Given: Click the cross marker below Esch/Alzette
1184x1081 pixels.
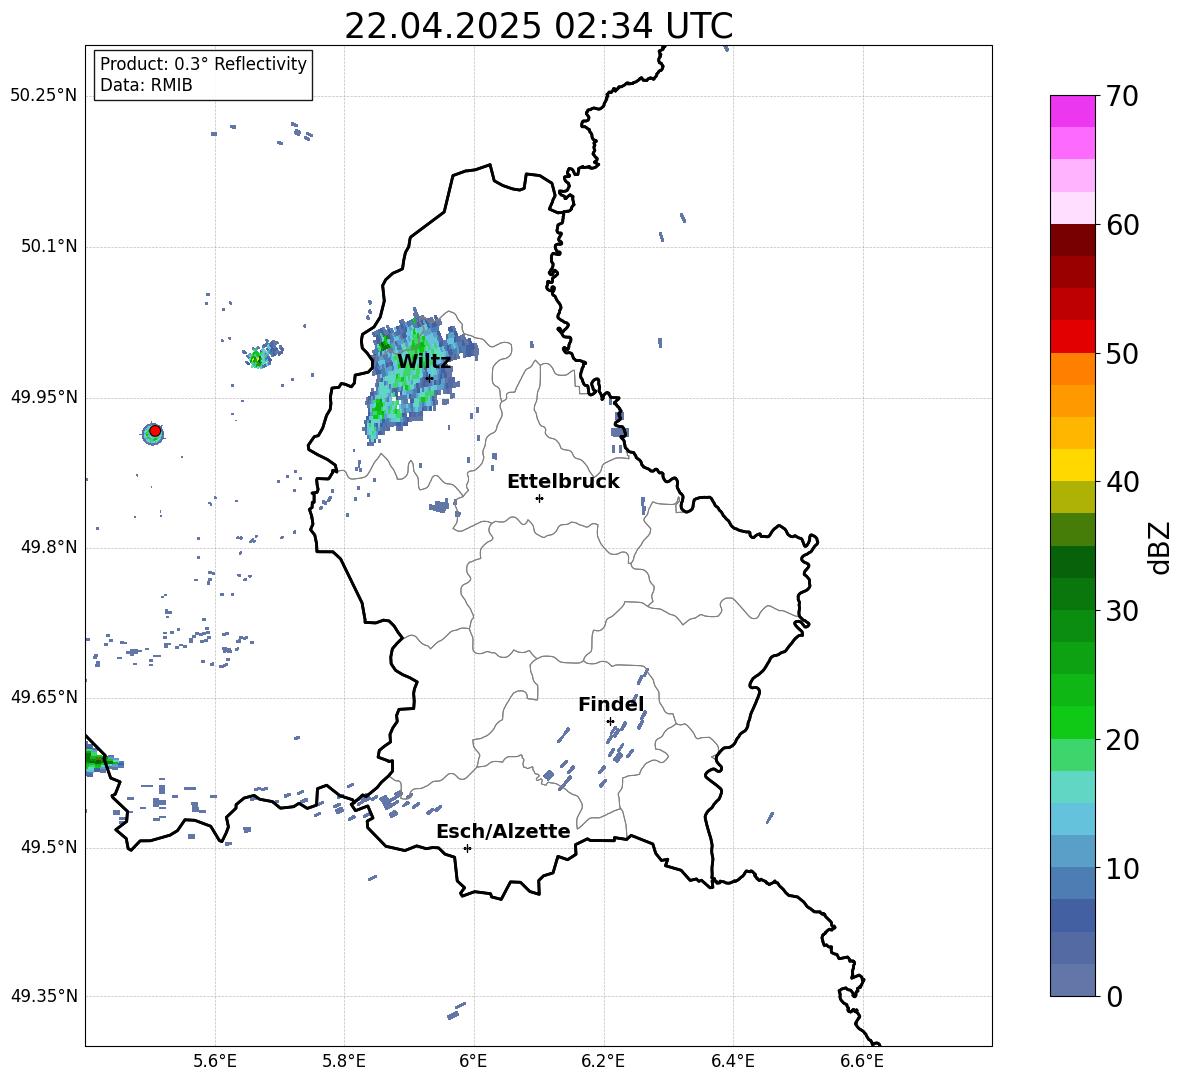Looking at the screenshot, I should (467, 848).
